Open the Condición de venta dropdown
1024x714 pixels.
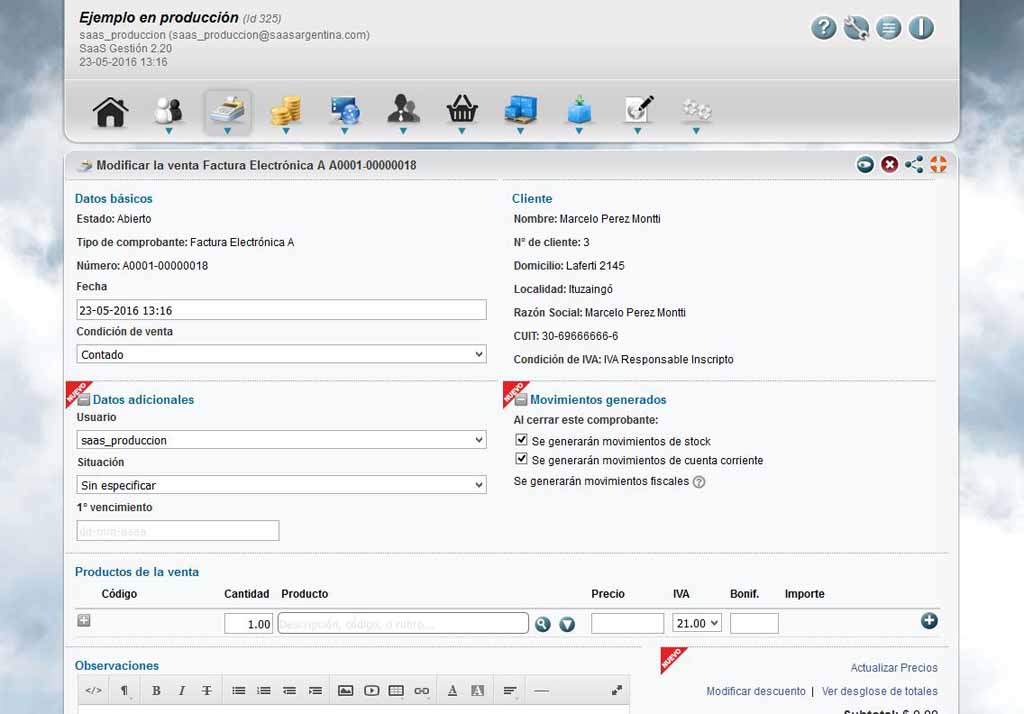(x=281, y=354)
